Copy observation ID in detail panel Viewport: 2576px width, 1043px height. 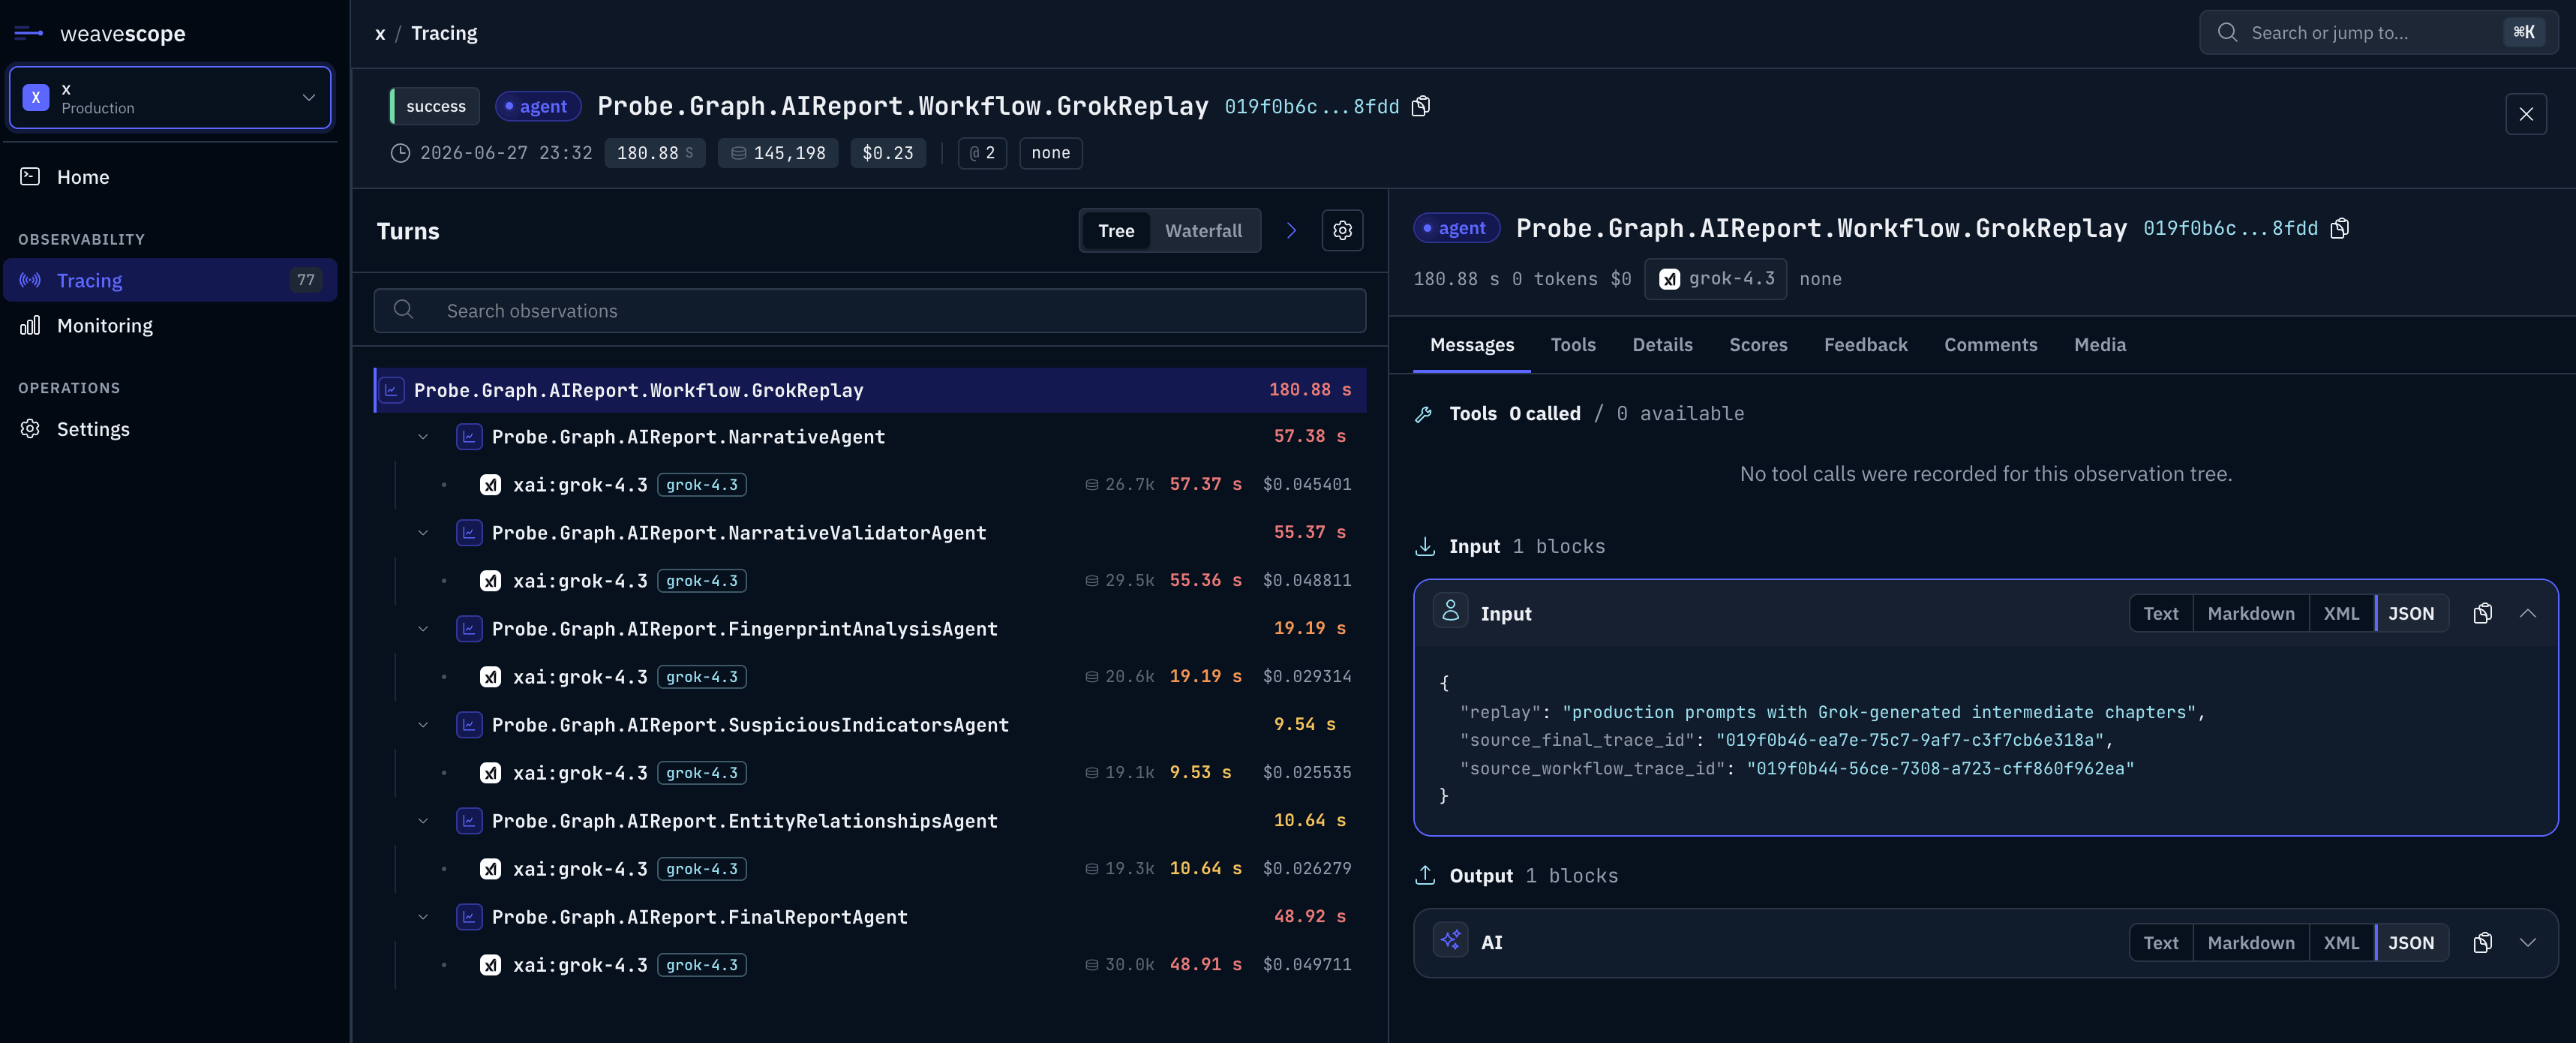click(2339, 229)
